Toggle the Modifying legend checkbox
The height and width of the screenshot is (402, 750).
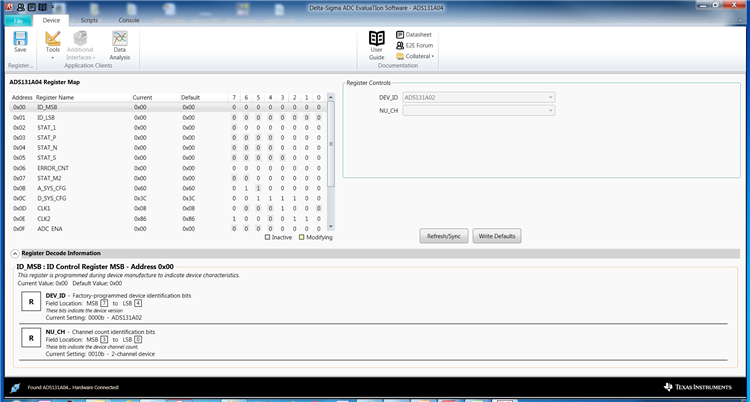click(301, 237)
